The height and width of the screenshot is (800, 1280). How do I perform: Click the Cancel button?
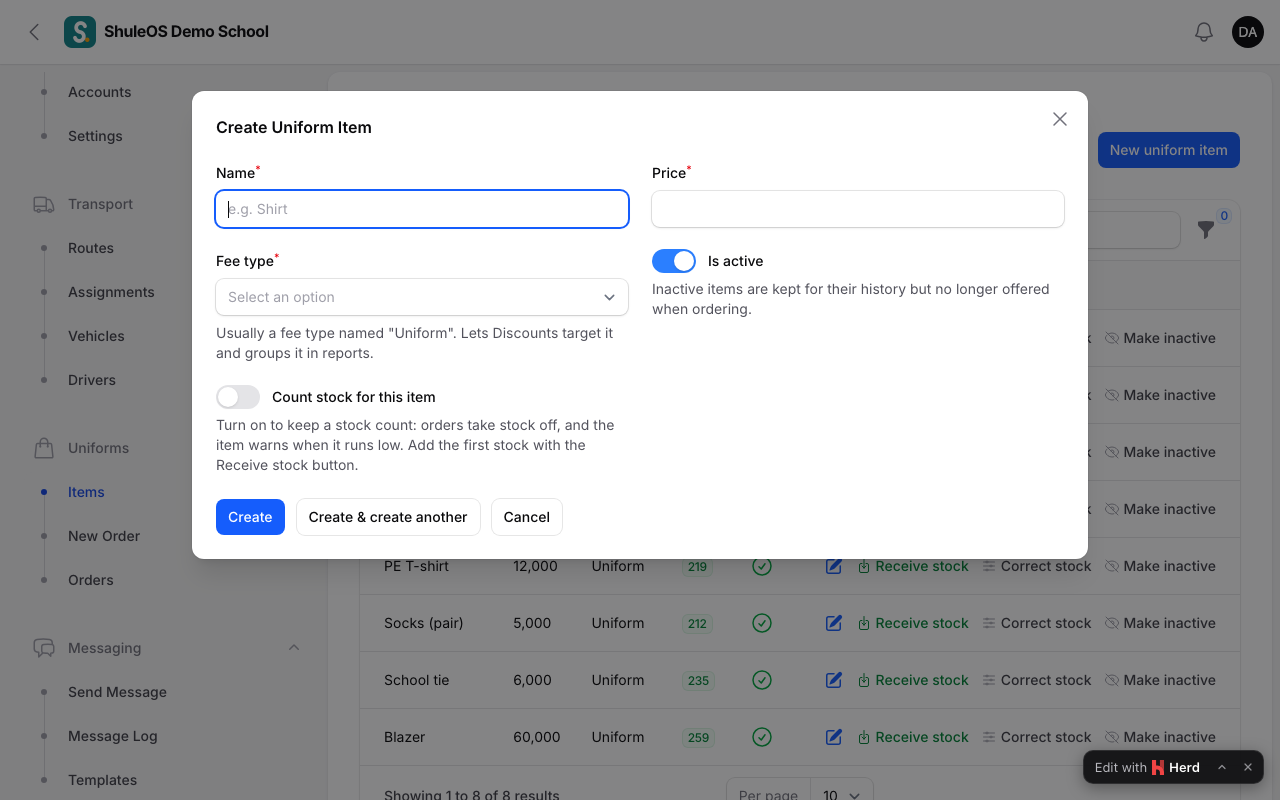click(x=527, y=517)
